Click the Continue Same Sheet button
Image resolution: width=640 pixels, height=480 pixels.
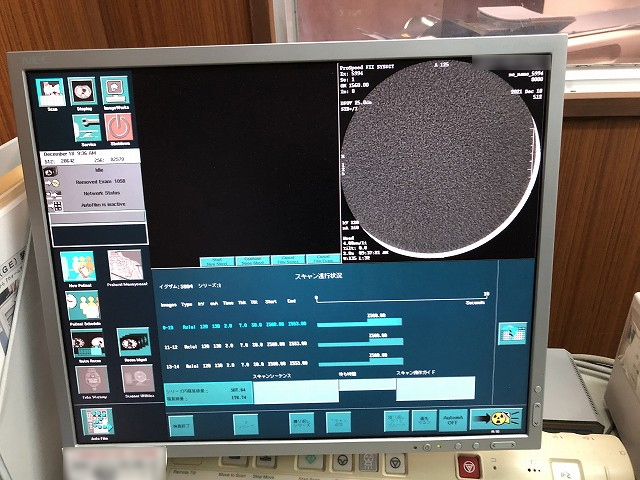[253, 261]
